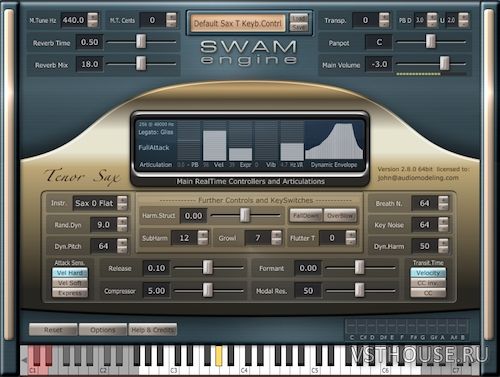Click the yellow highlighted piano key
500x377 pixels.
(219, 356)
